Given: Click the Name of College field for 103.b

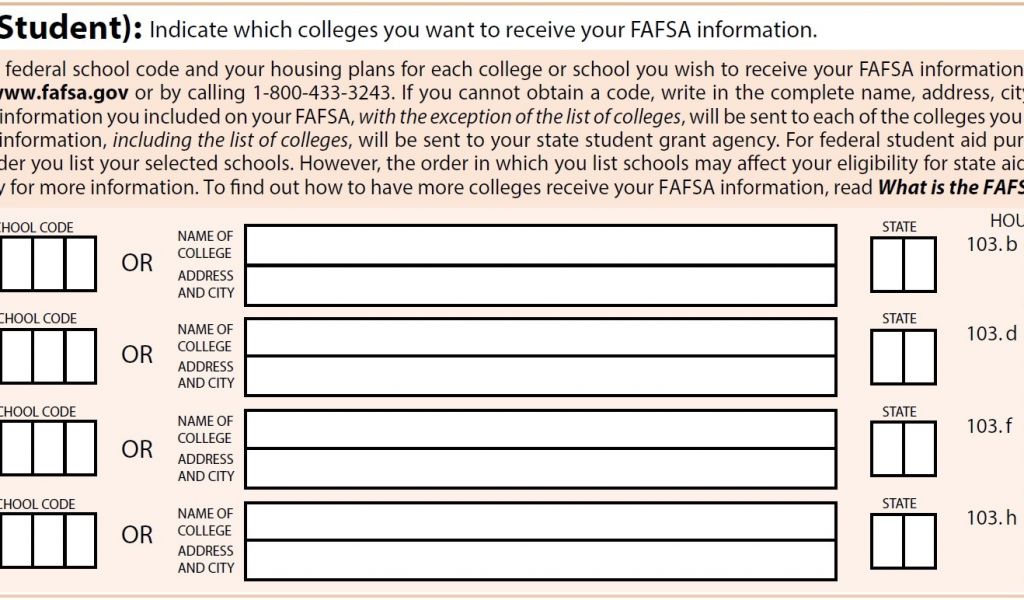Looking at the screenshot, I should [x=540, y=245].
